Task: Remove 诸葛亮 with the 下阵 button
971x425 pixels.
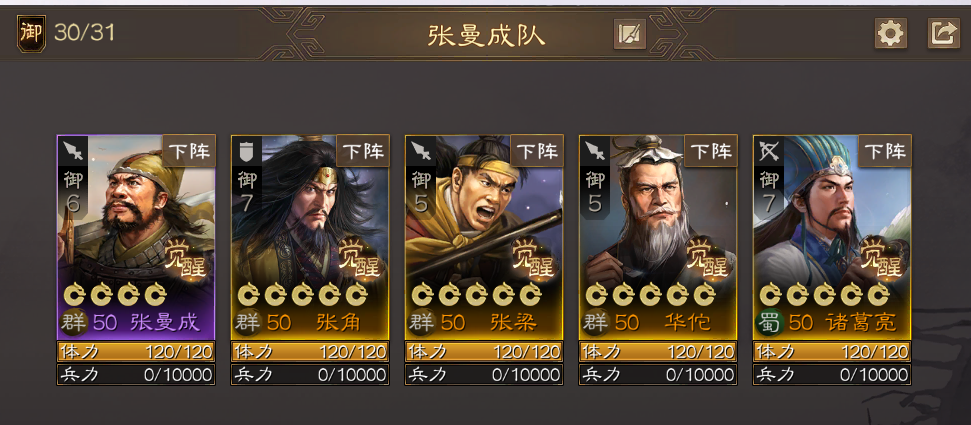Action: click(885, 151)
